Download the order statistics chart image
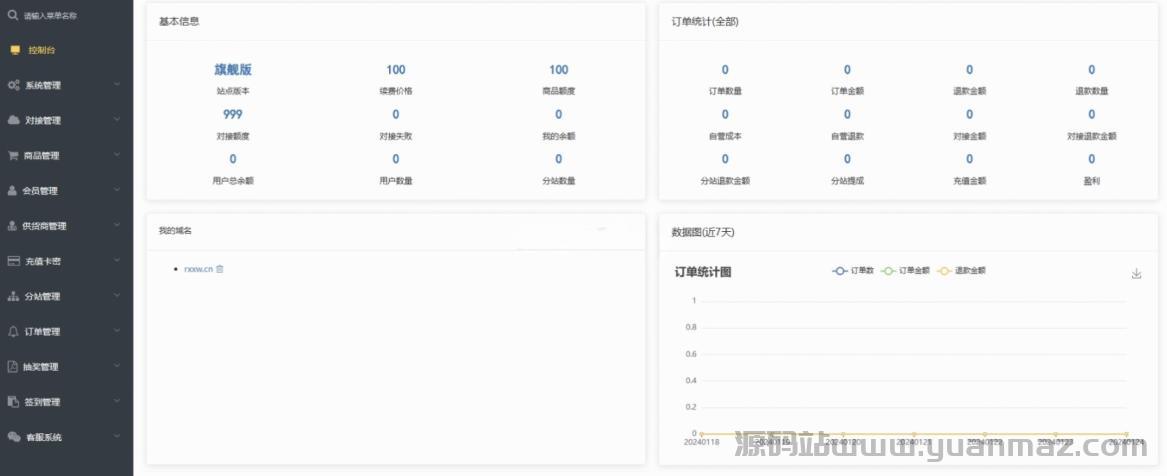The width and height of the screenshot is (1167, 476). click(x=1136, y=273)
